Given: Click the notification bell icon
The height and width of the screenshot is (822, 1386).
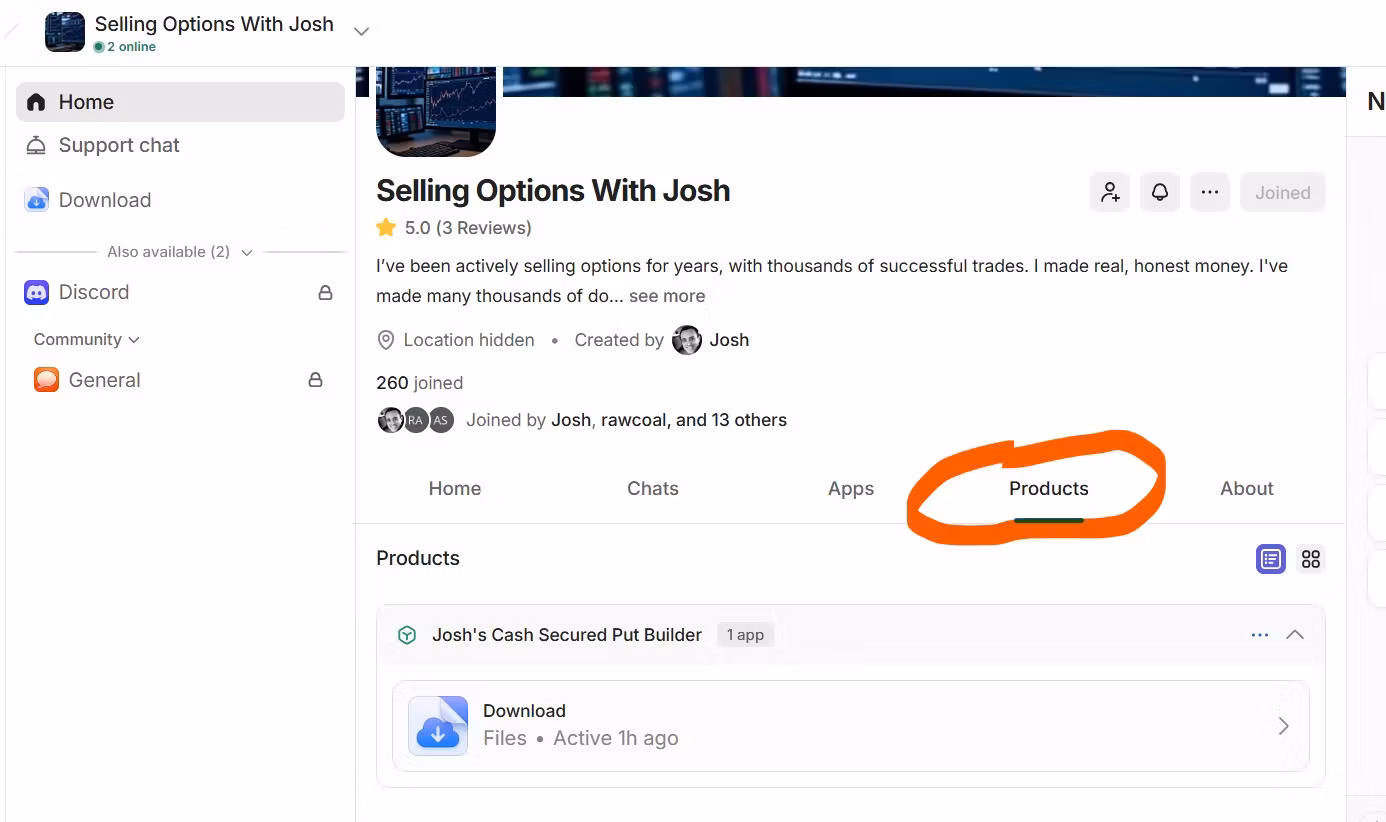Looking at the screenshot, I should tap(1160, 192).
